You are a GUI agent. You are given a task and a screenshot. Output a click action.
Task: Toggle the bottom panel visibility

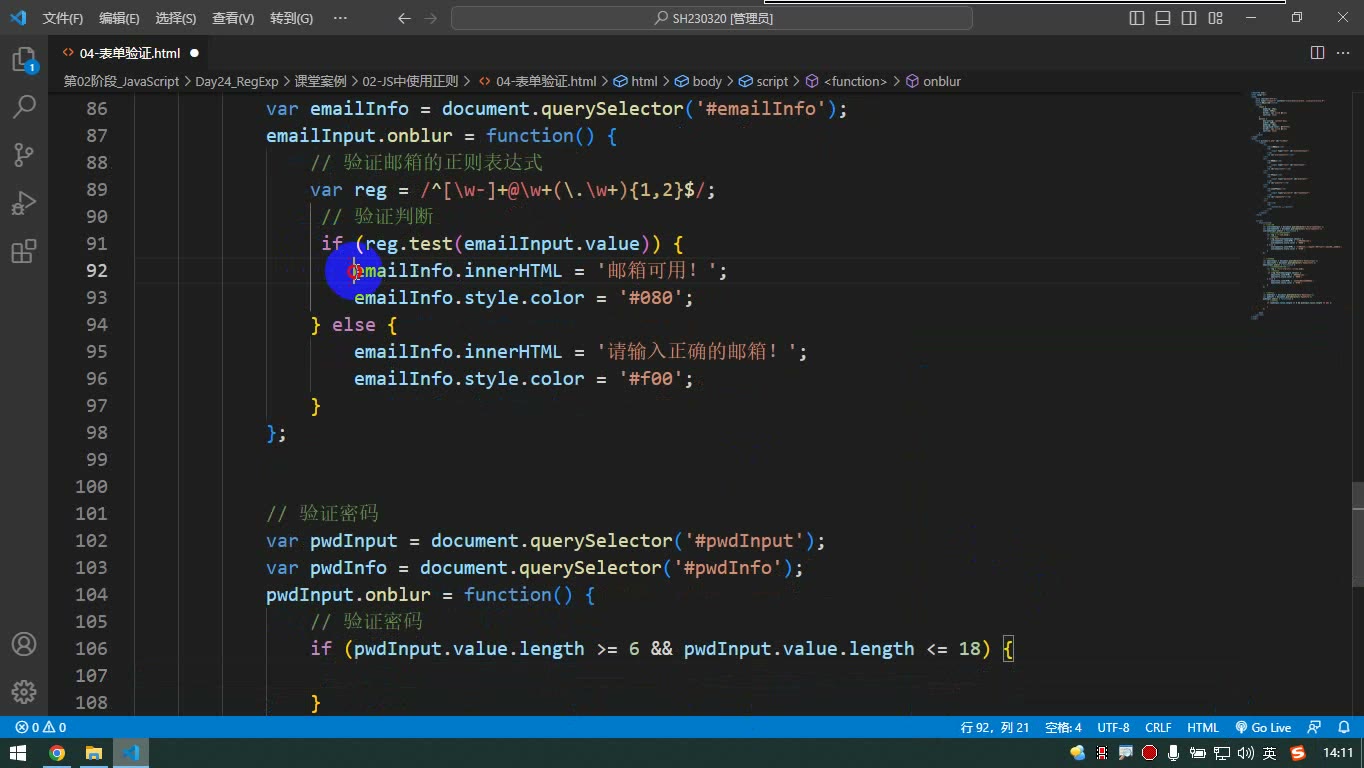coord(1163,18)
